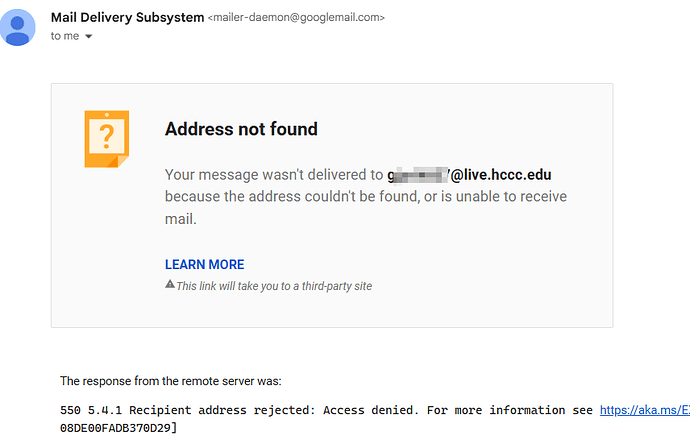Screen dimensions: 690x444
Task: Click the 550 5.4.1 error code text
Action: click(x=93, y=410)
